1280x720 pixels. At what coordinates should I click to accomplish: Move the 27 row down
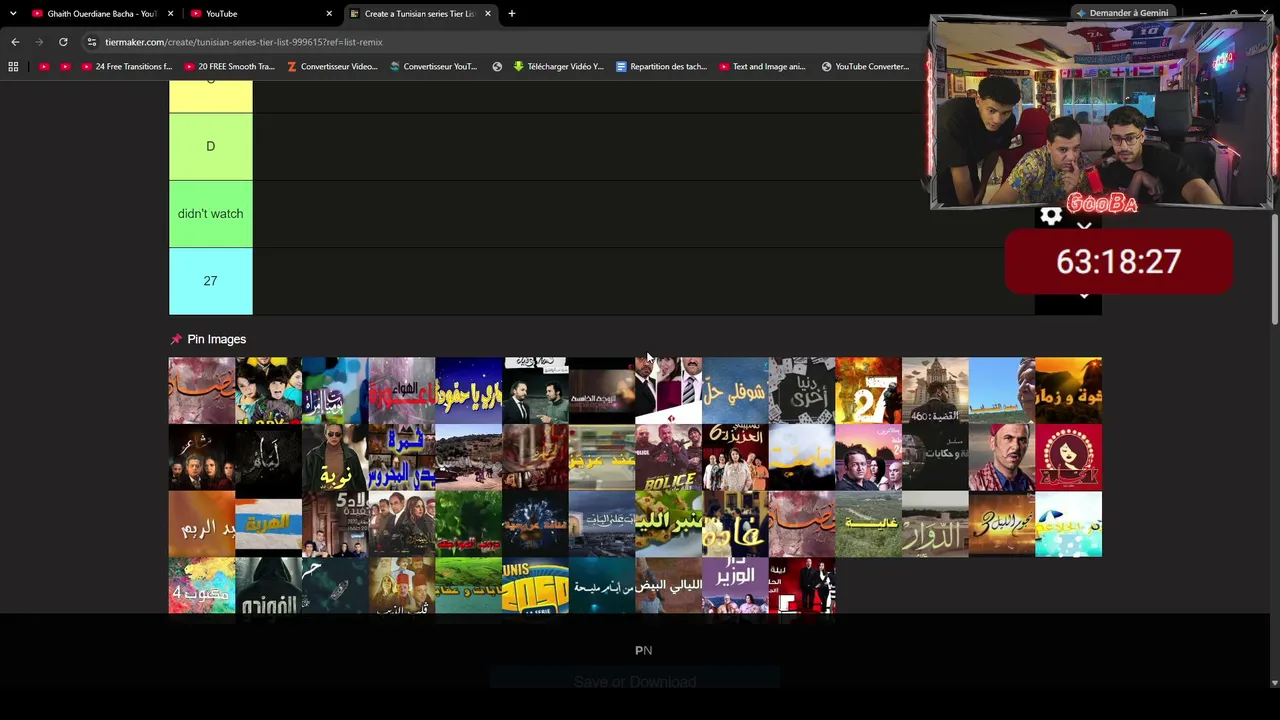pos(1084,296)
